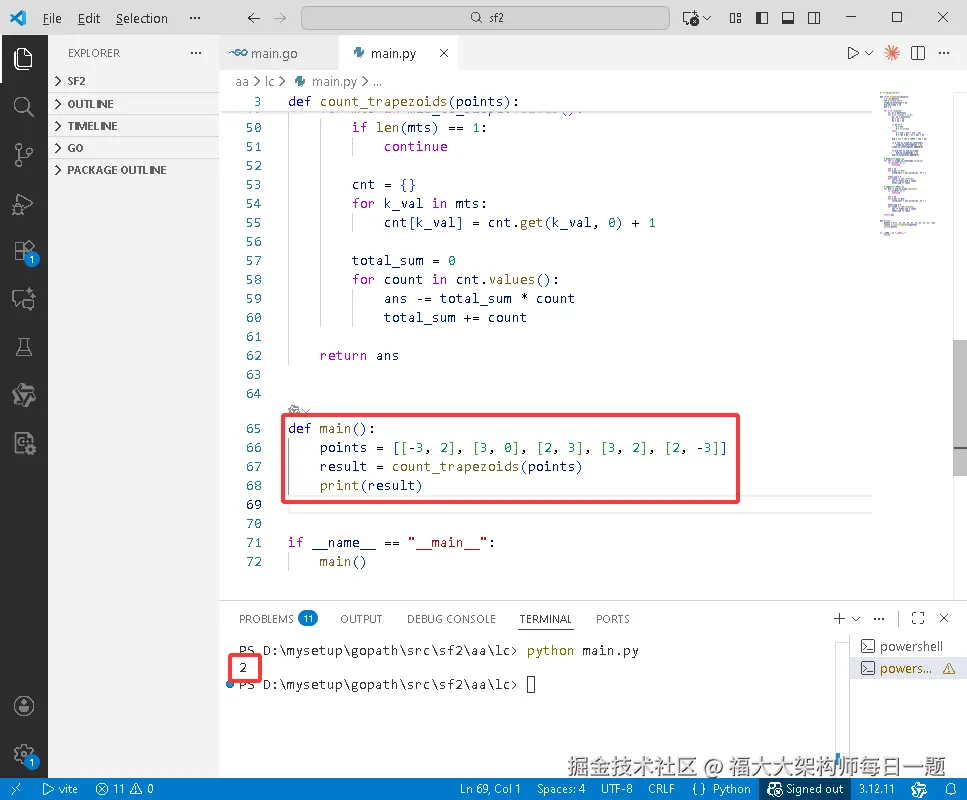Toggle the primary side bar
The width and height of the screenshot is (967, 800).
pos(762,18)
